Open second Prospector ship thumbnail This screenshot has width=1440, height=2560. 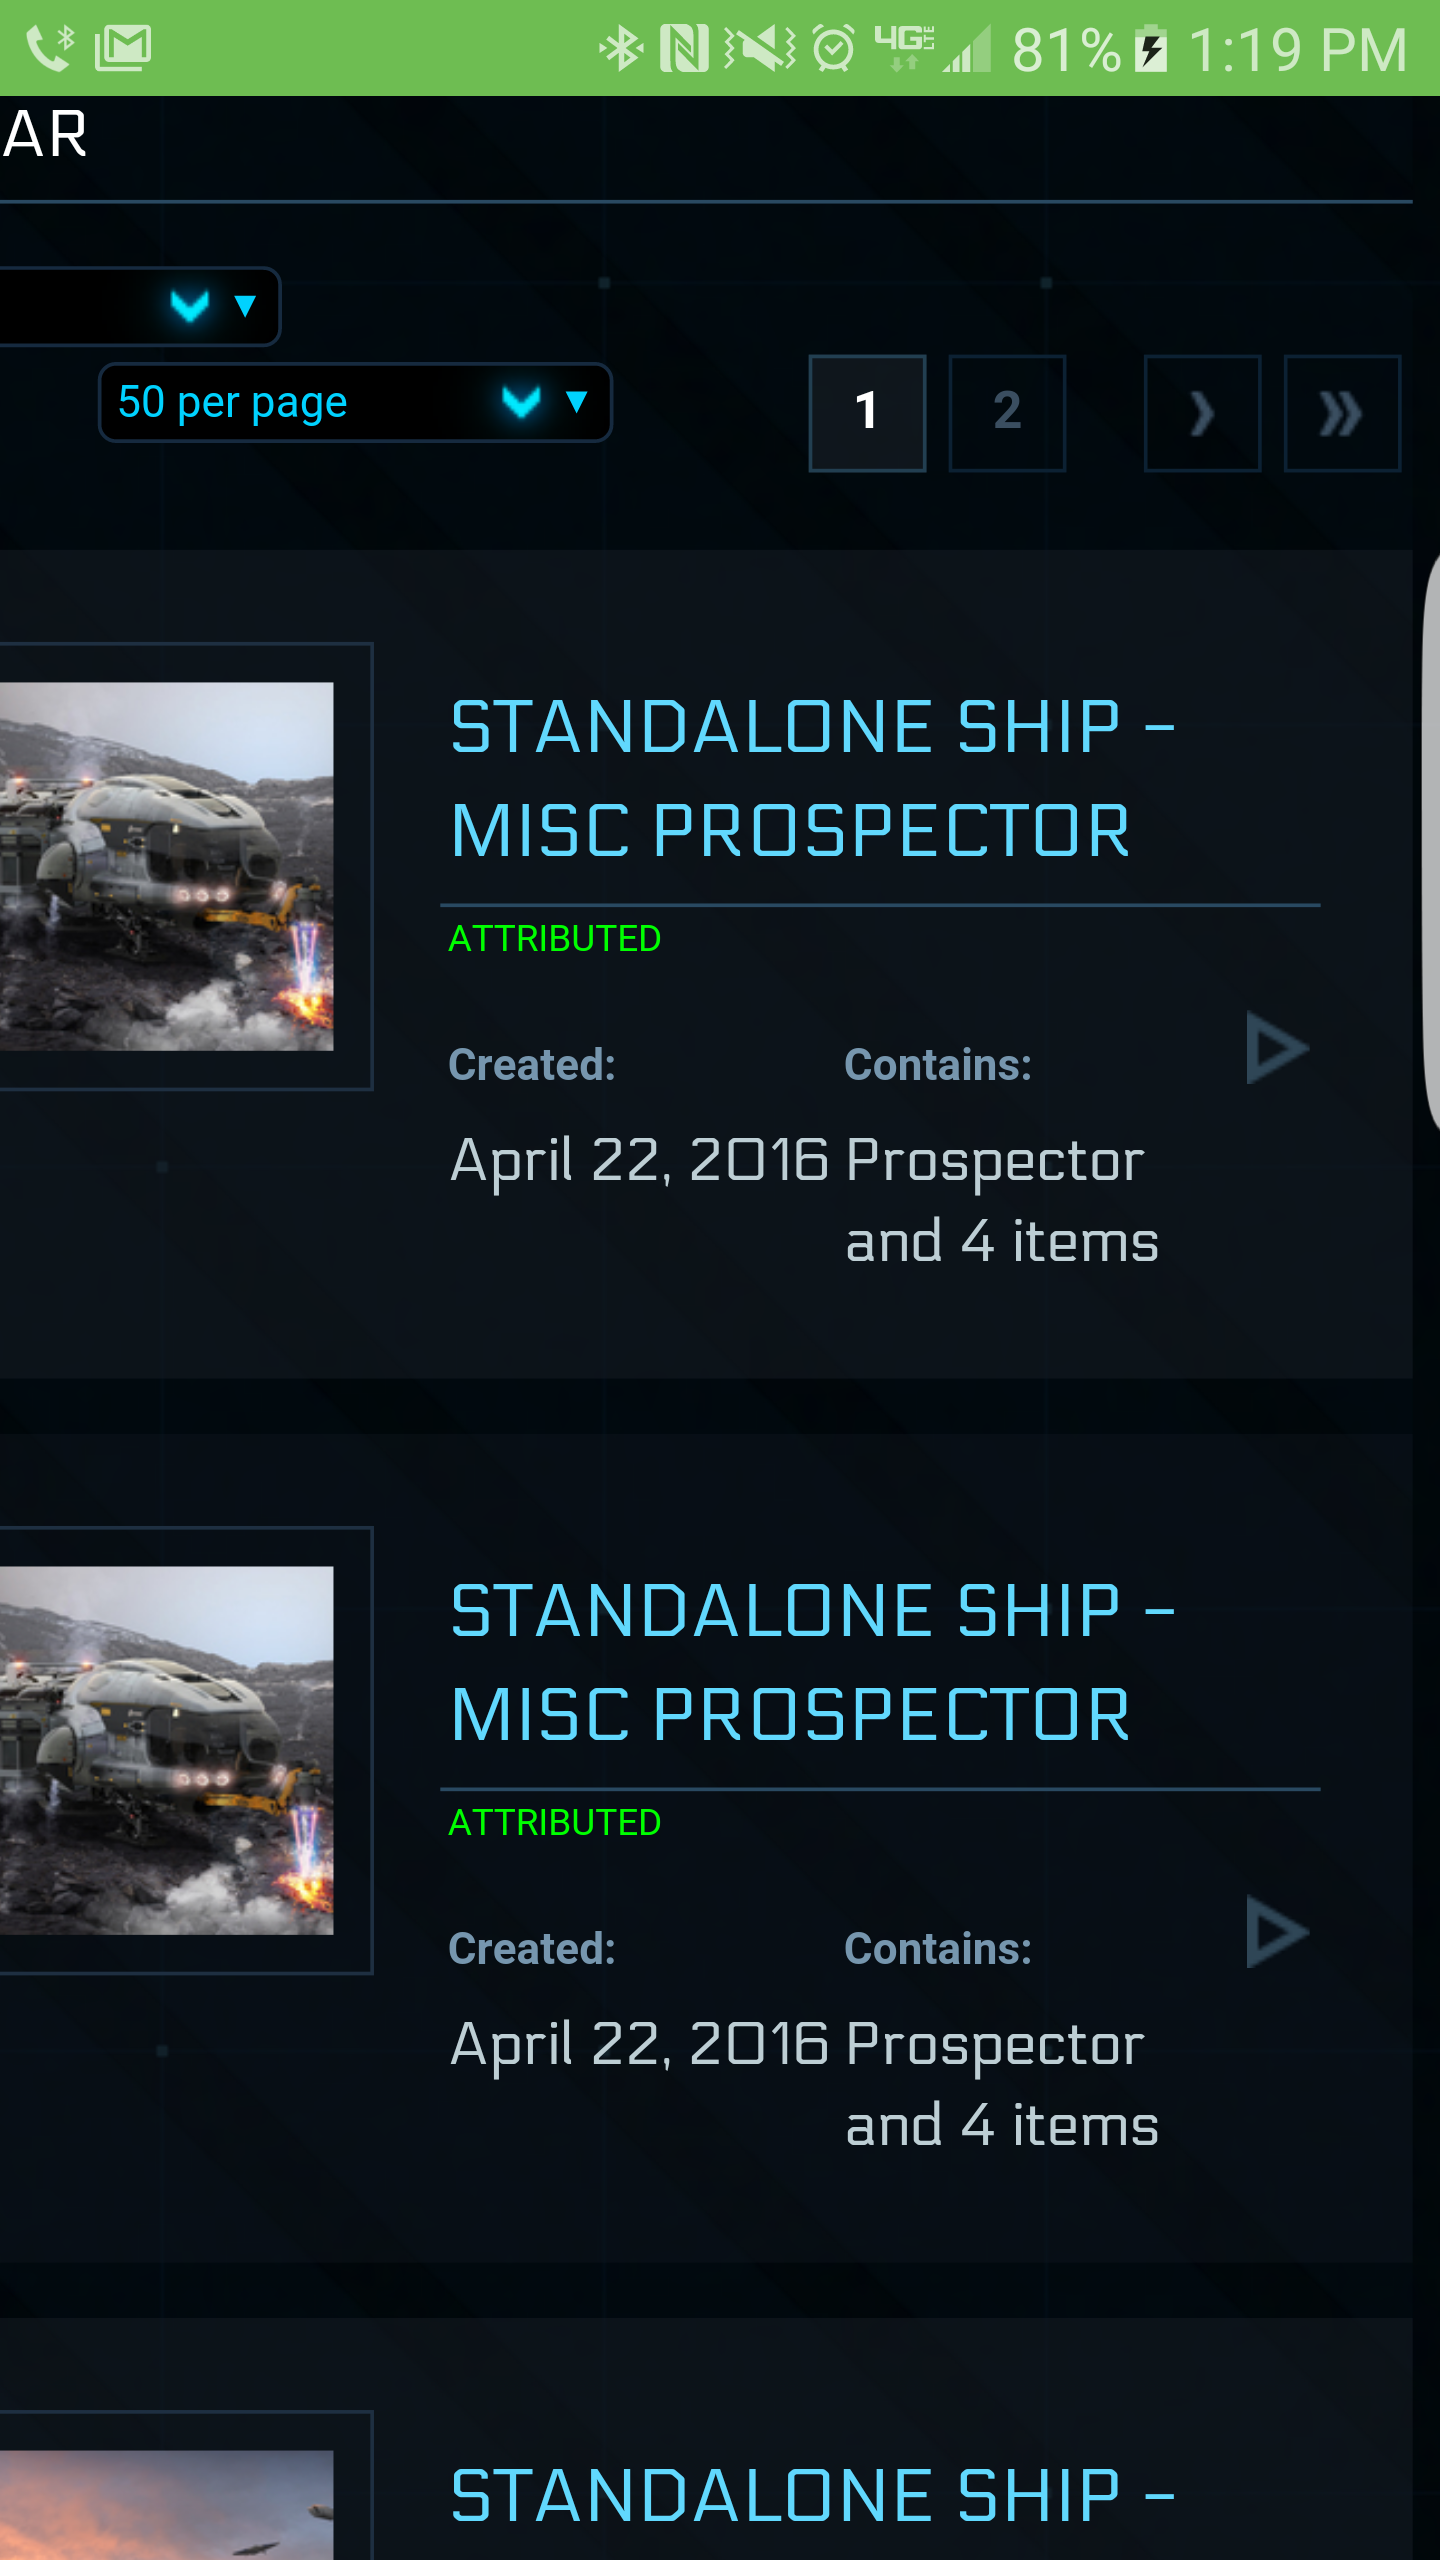(x=166, y=1750)
